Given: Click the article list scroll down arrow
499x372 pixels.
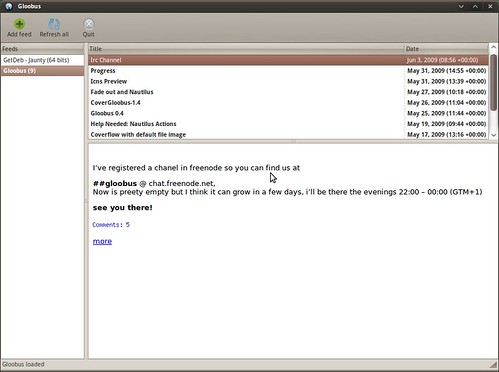Looking at the screenshot, I should click(494, 135).
